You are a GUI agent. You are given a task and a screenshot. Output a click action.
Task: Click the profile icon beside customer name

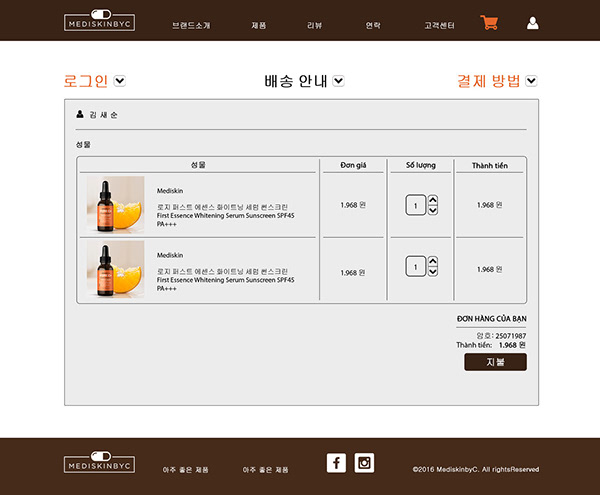80,114
